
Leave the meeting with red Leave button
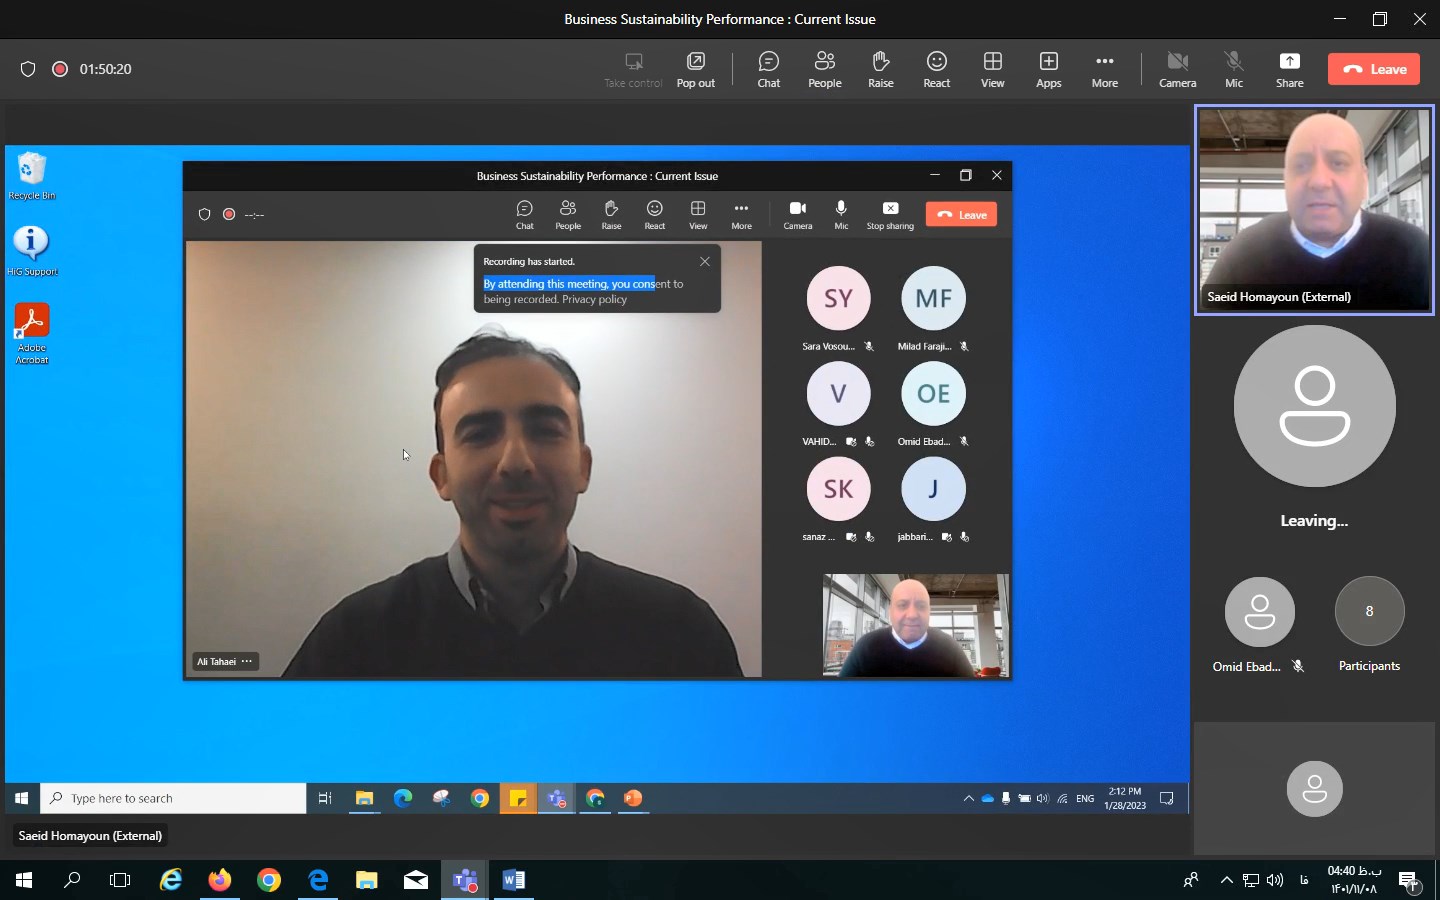coord(1374,69)
